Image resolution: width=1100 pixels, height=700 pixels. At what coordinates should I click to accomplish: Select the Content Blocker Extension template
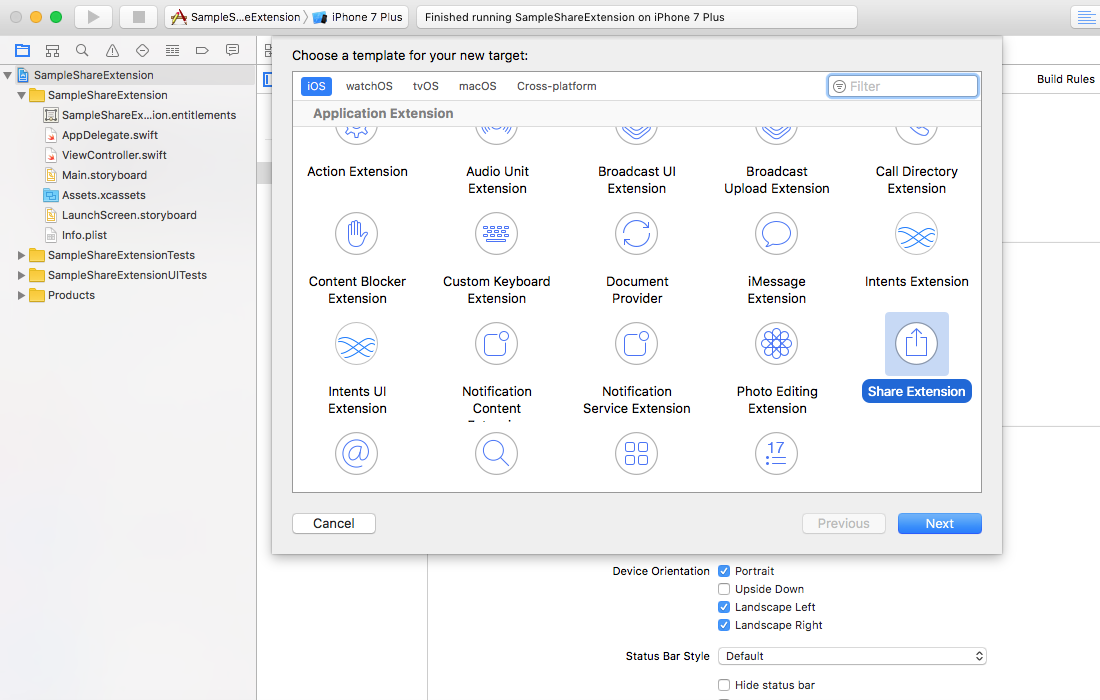point(356,234)
